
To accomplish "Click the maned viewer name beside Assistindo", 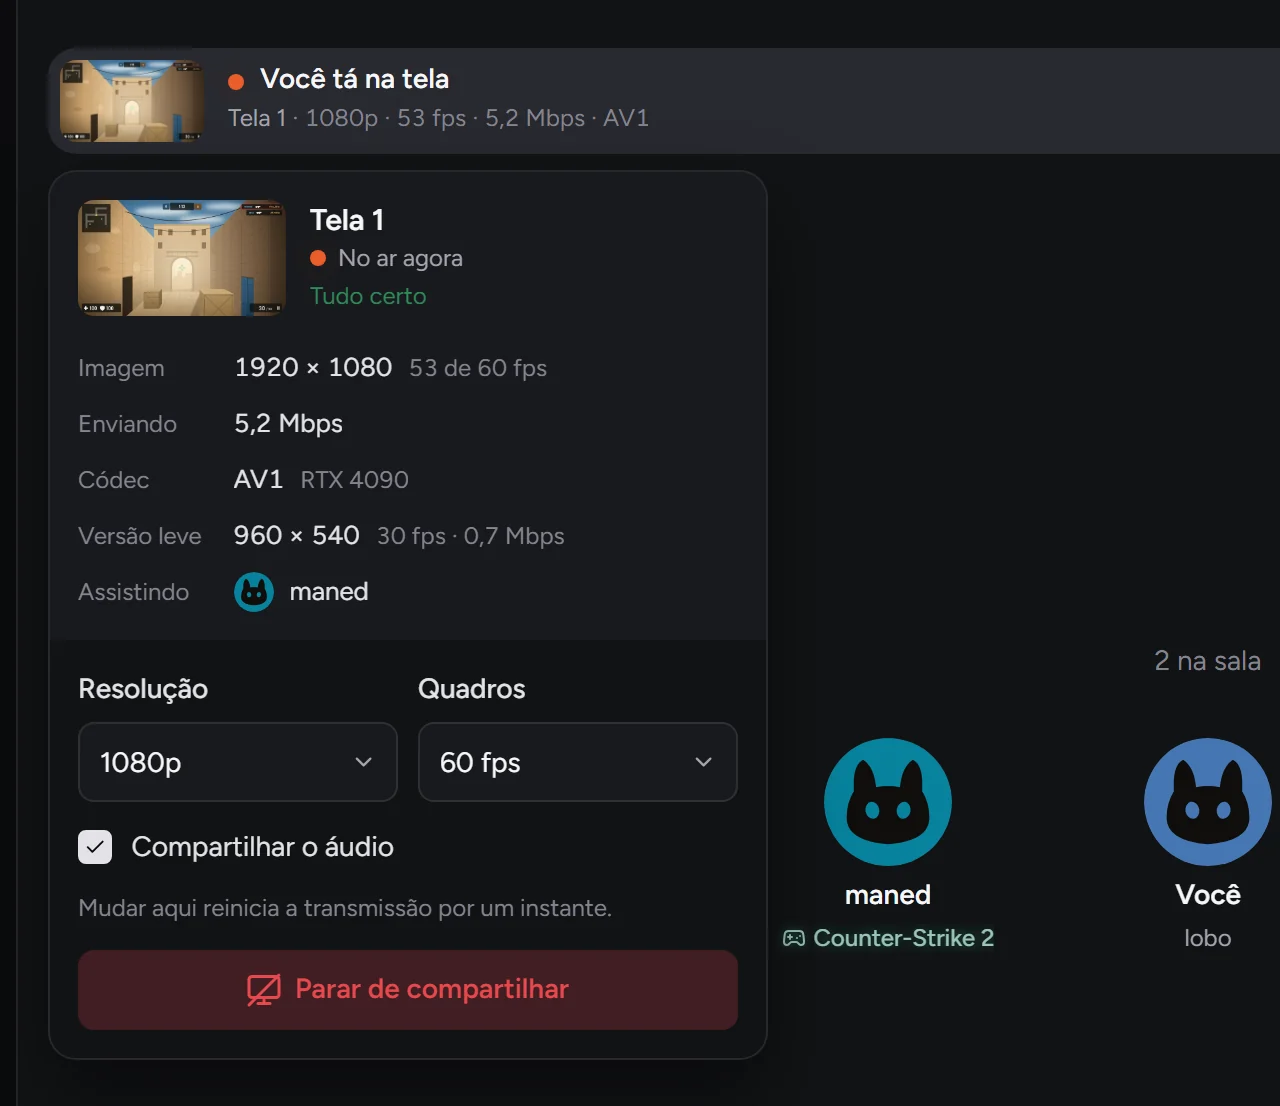I will pyautogui.click(x=329, y=592).
